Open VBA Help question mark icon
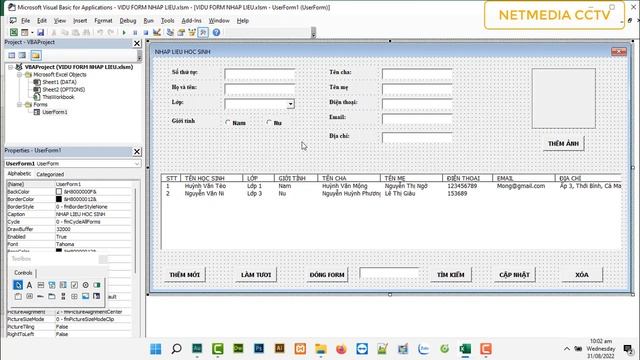Image resolution: width=640 pixels, height=360 pixels. (216, 32)
